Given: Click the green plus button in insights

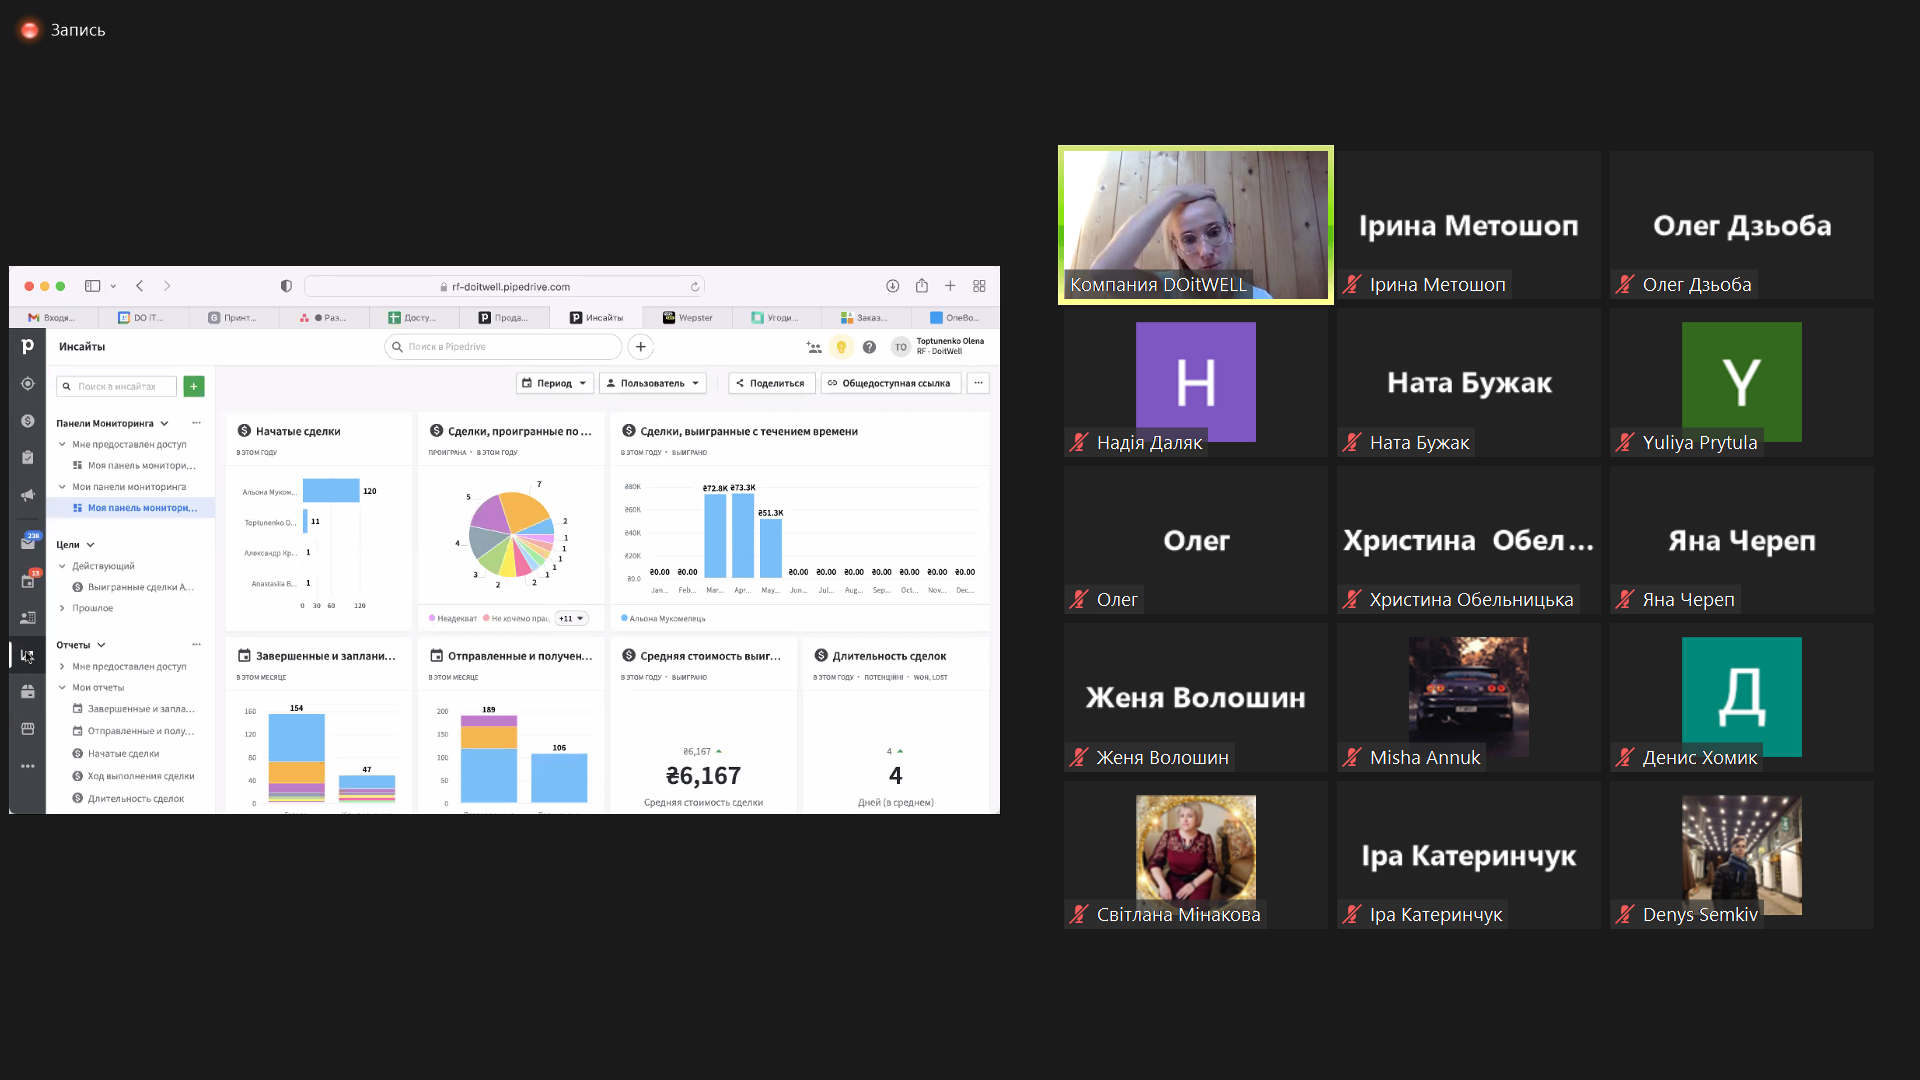Looking at the screenshot, I should pyautogui.click(x=194, y=386).
